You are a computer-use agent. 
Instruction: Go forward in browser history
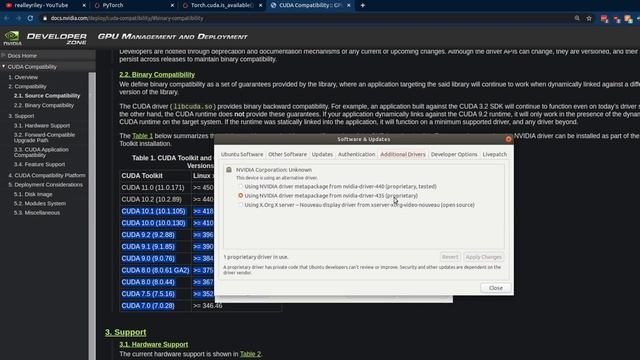(x=18, y=18)
